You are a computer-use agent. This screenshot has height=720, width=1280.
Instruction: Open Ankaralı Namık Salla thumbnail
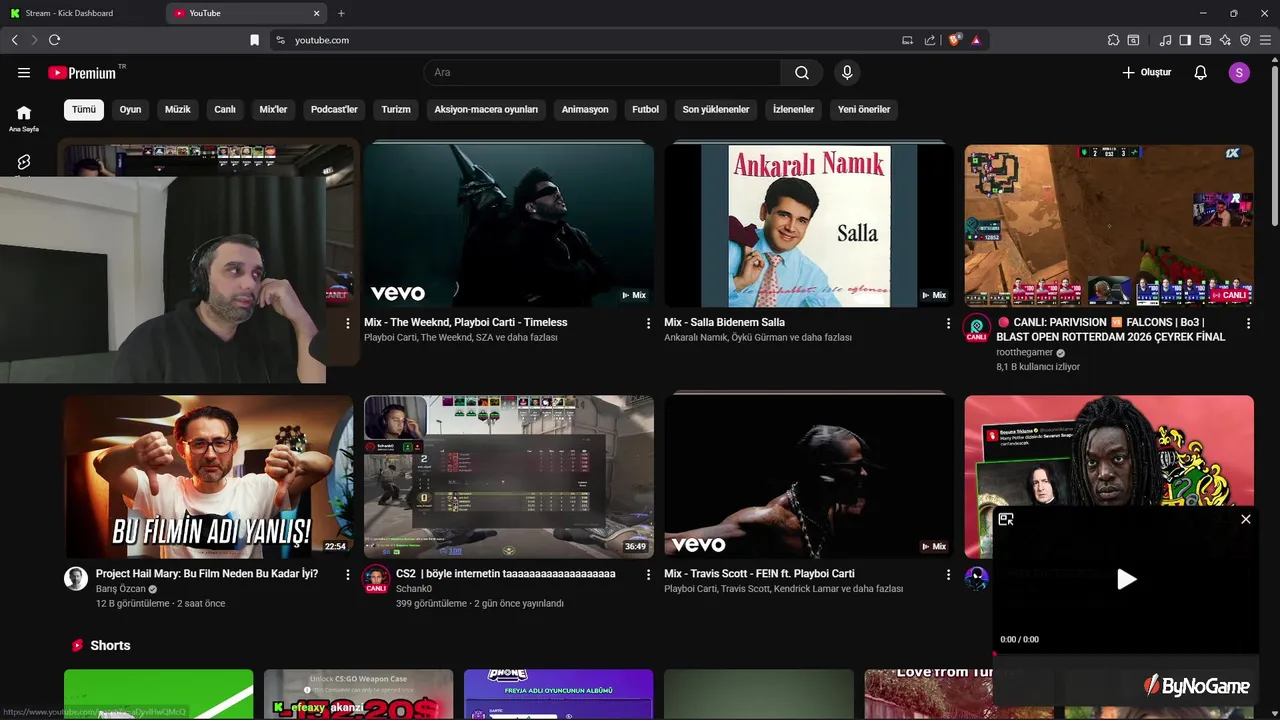pyautogui.click(x=809, y=225)
